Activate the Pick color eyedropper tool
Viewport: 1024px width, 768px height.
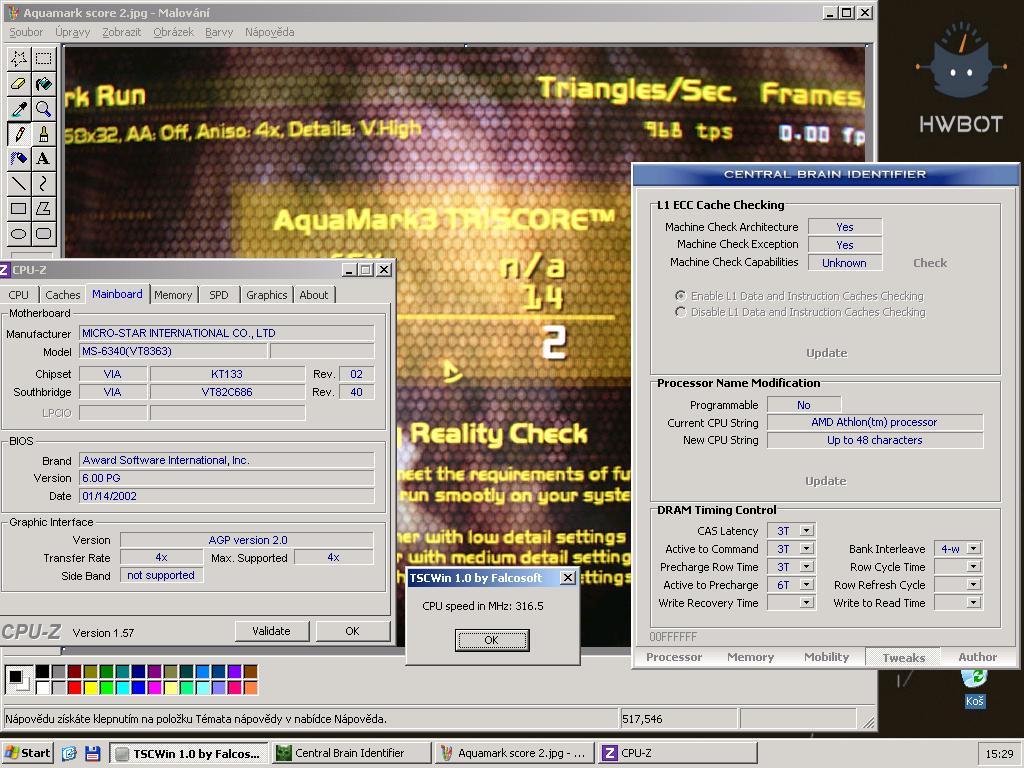[x=19, y=108]
